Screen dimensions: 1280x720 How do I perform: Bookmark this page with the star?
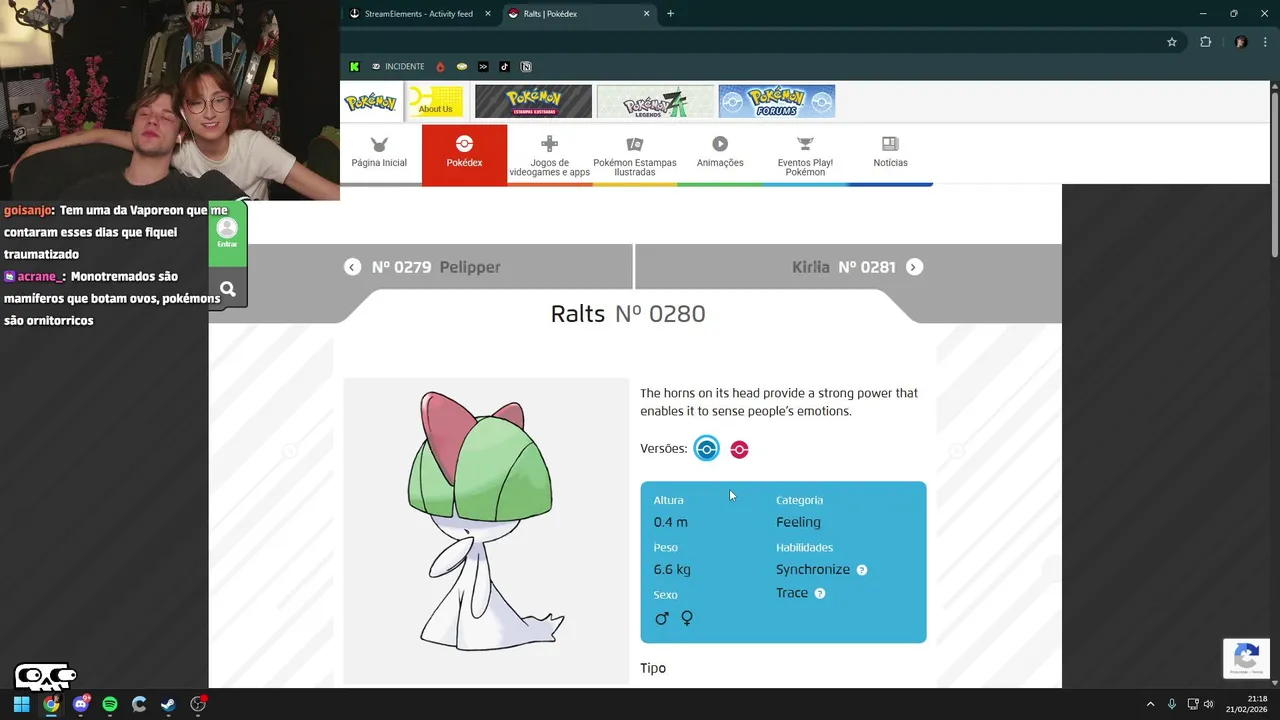pyautogui.click(x=1172, y=42)
